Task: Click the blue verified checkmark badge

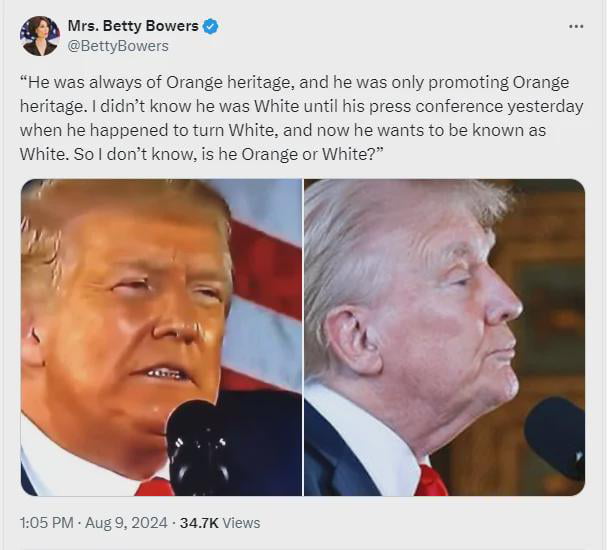Action: [x=211, y=26]
